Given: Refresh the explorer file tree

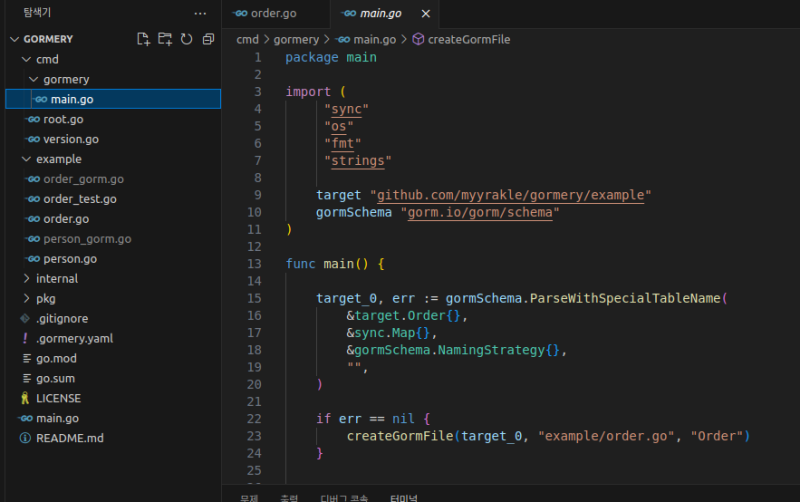Looking at the screenshot, I should click(186, 39).
